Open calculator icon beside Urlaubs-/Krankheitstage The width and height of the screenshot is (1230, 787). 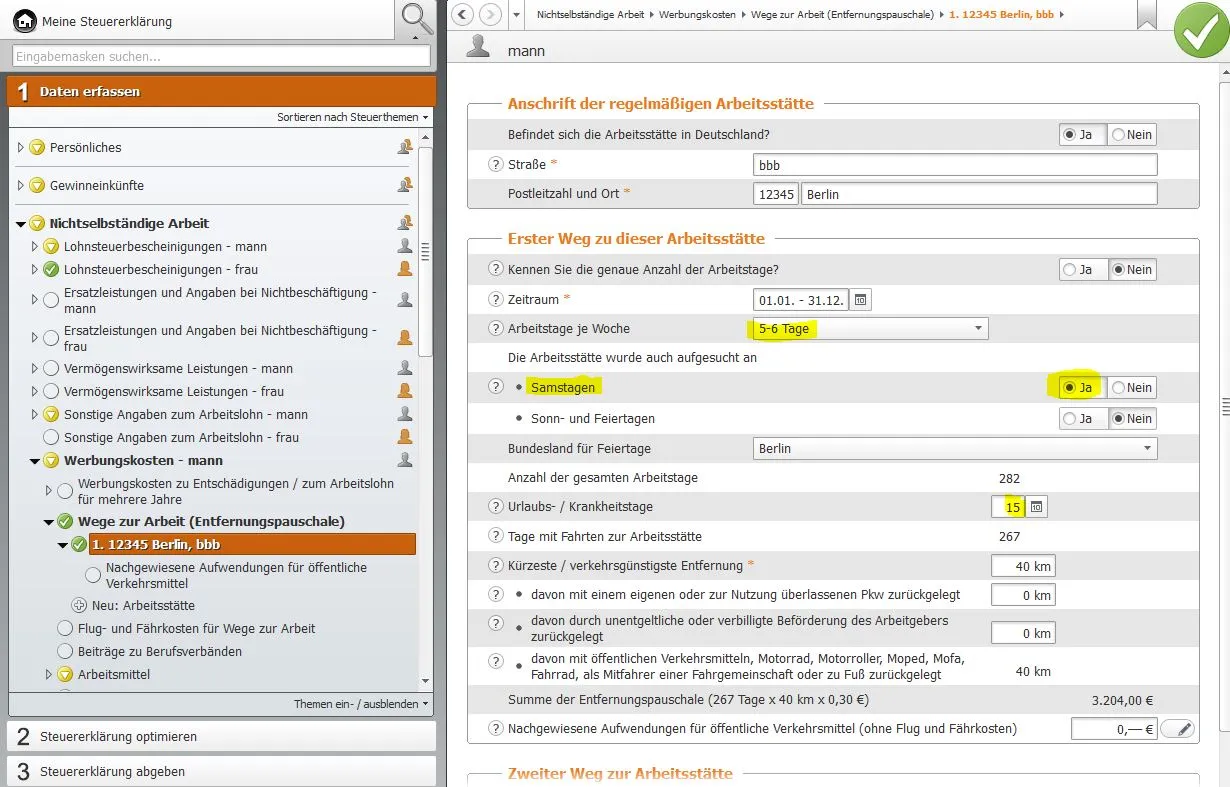(x=1037, y=507)
